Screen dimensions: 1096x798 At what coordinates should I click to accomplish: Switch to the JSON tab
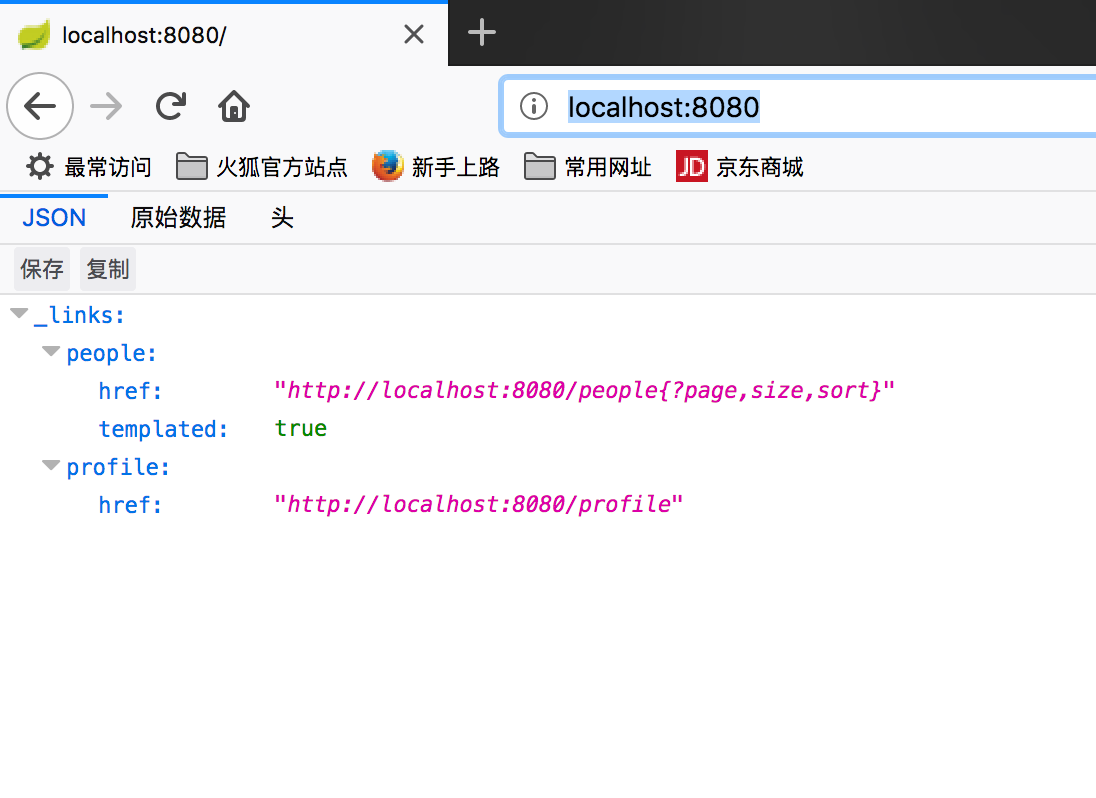tap(54, 217)
